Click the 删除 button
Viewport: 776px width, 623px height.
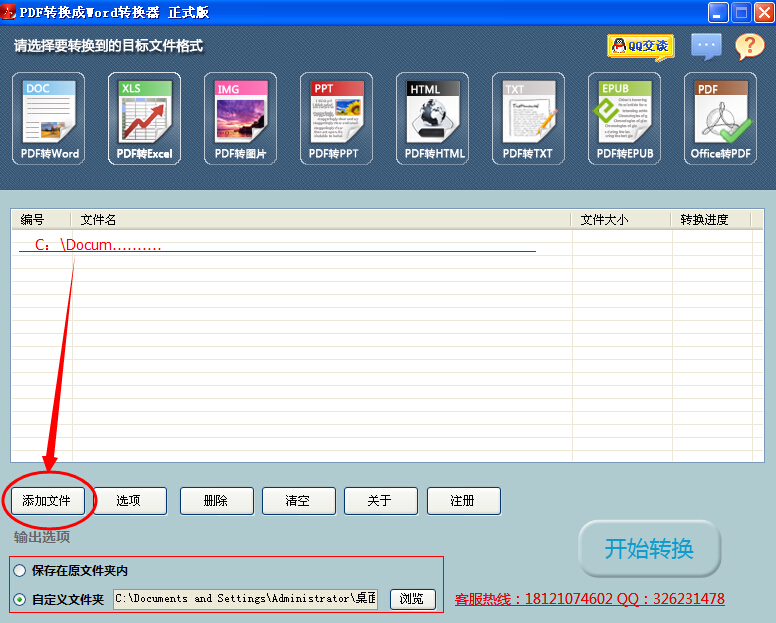point(217,501)
